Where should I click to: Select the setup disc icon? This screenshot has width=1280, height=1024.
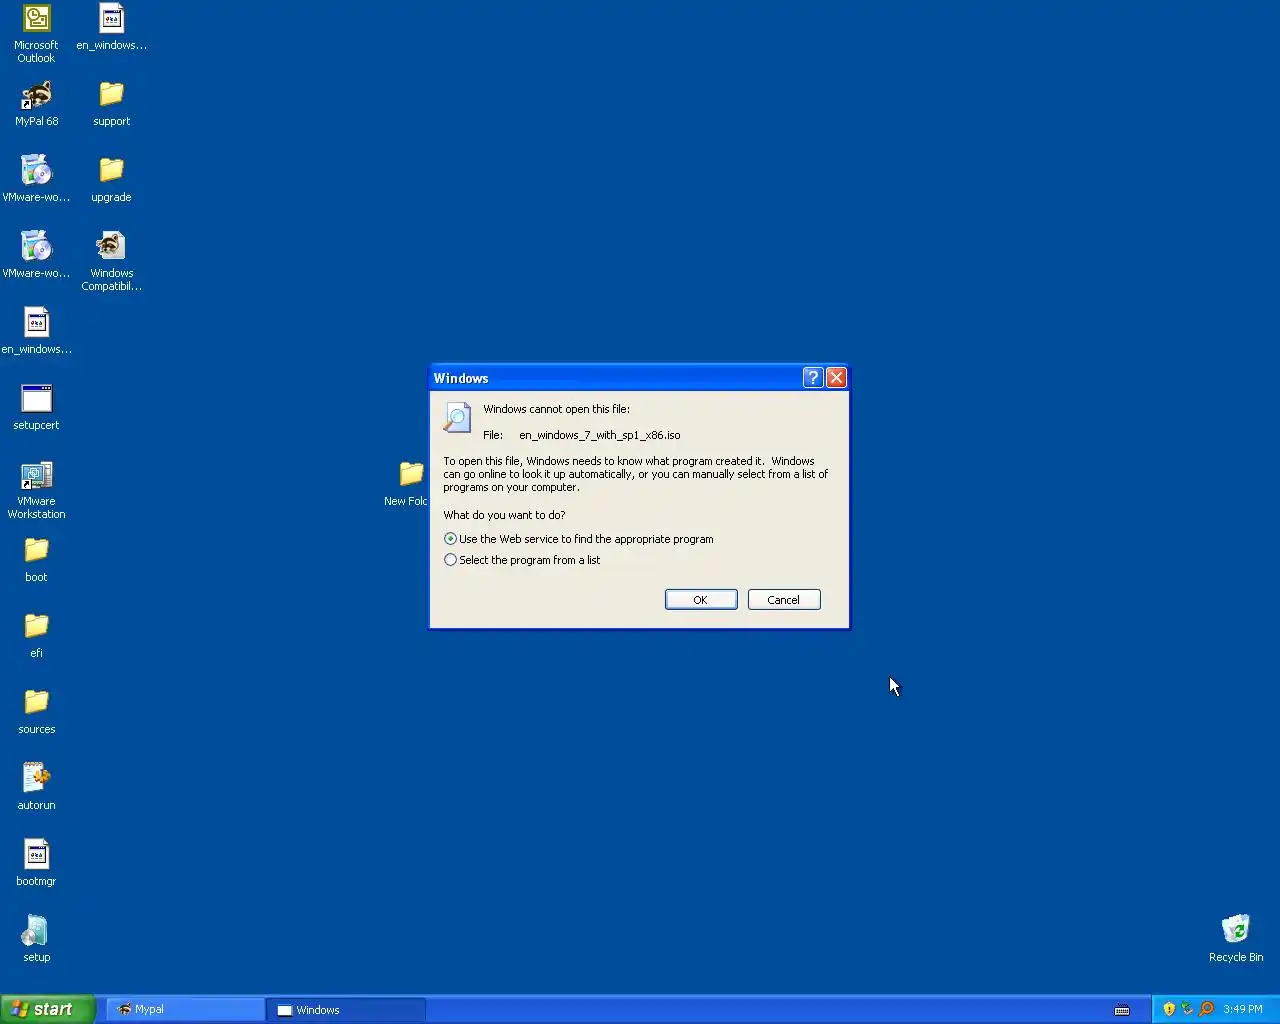point(36,939)
